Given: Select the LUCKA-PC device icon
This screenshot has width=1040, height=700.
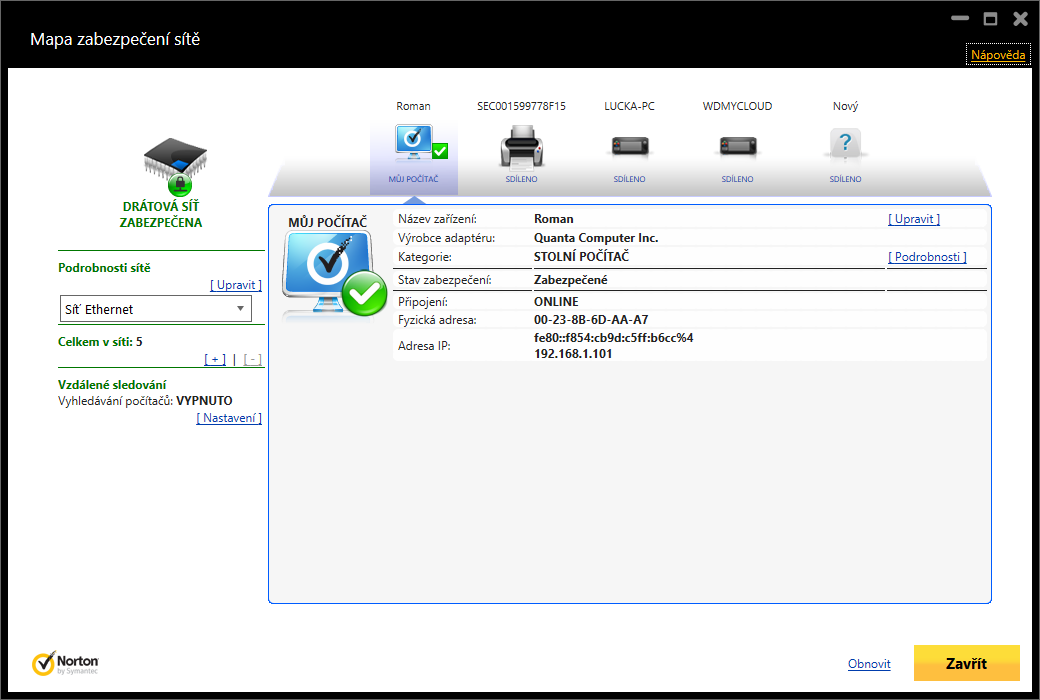Looking at the screenshot, I should click(x=629, y=145).
